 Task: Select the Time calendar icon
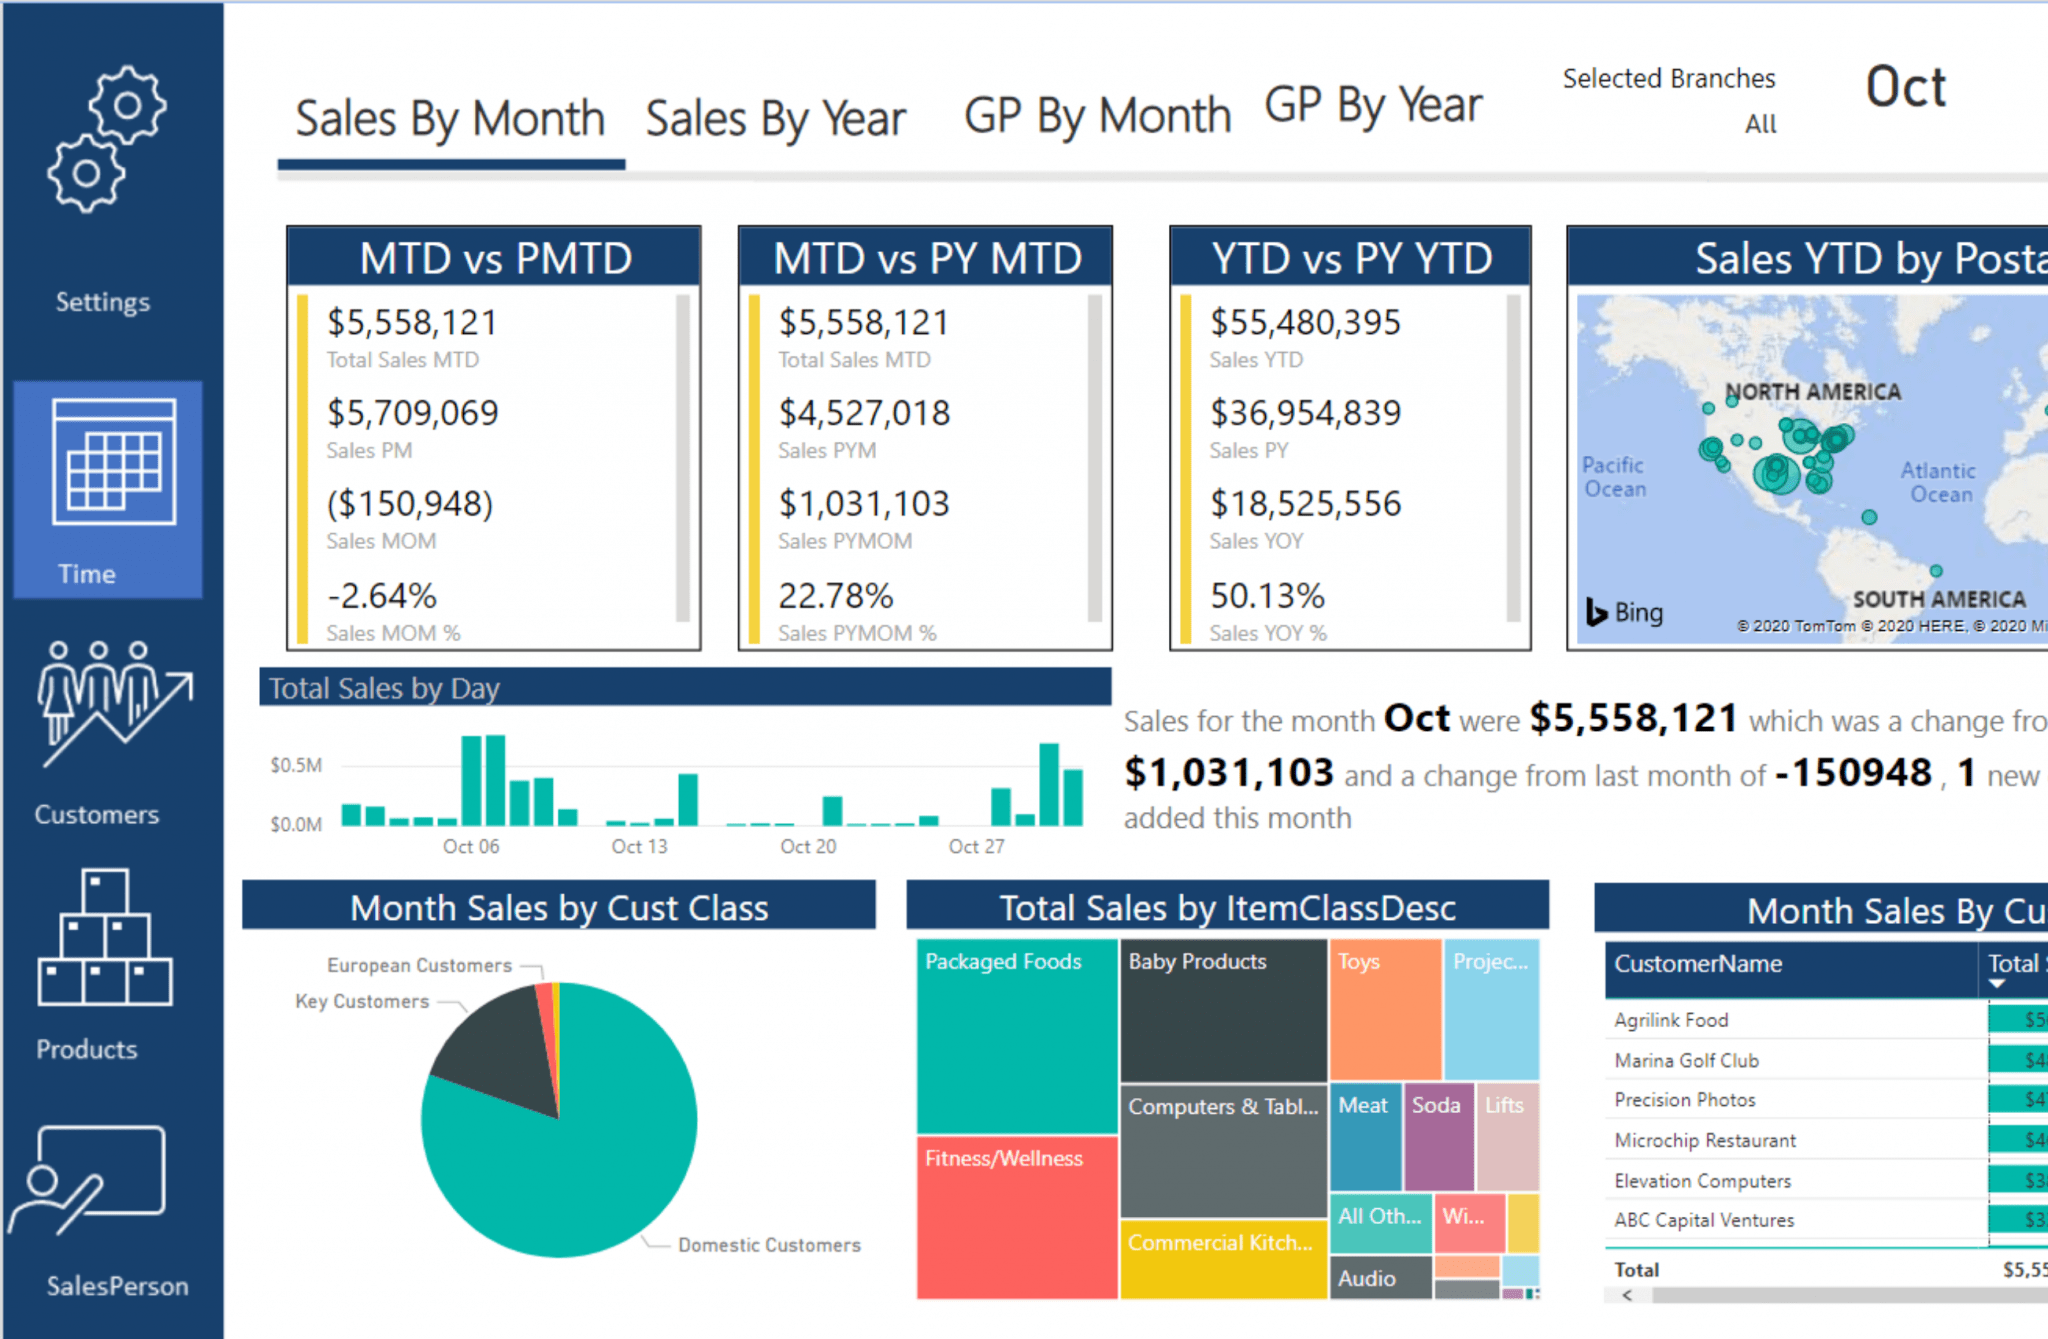[x=113, y=462]
